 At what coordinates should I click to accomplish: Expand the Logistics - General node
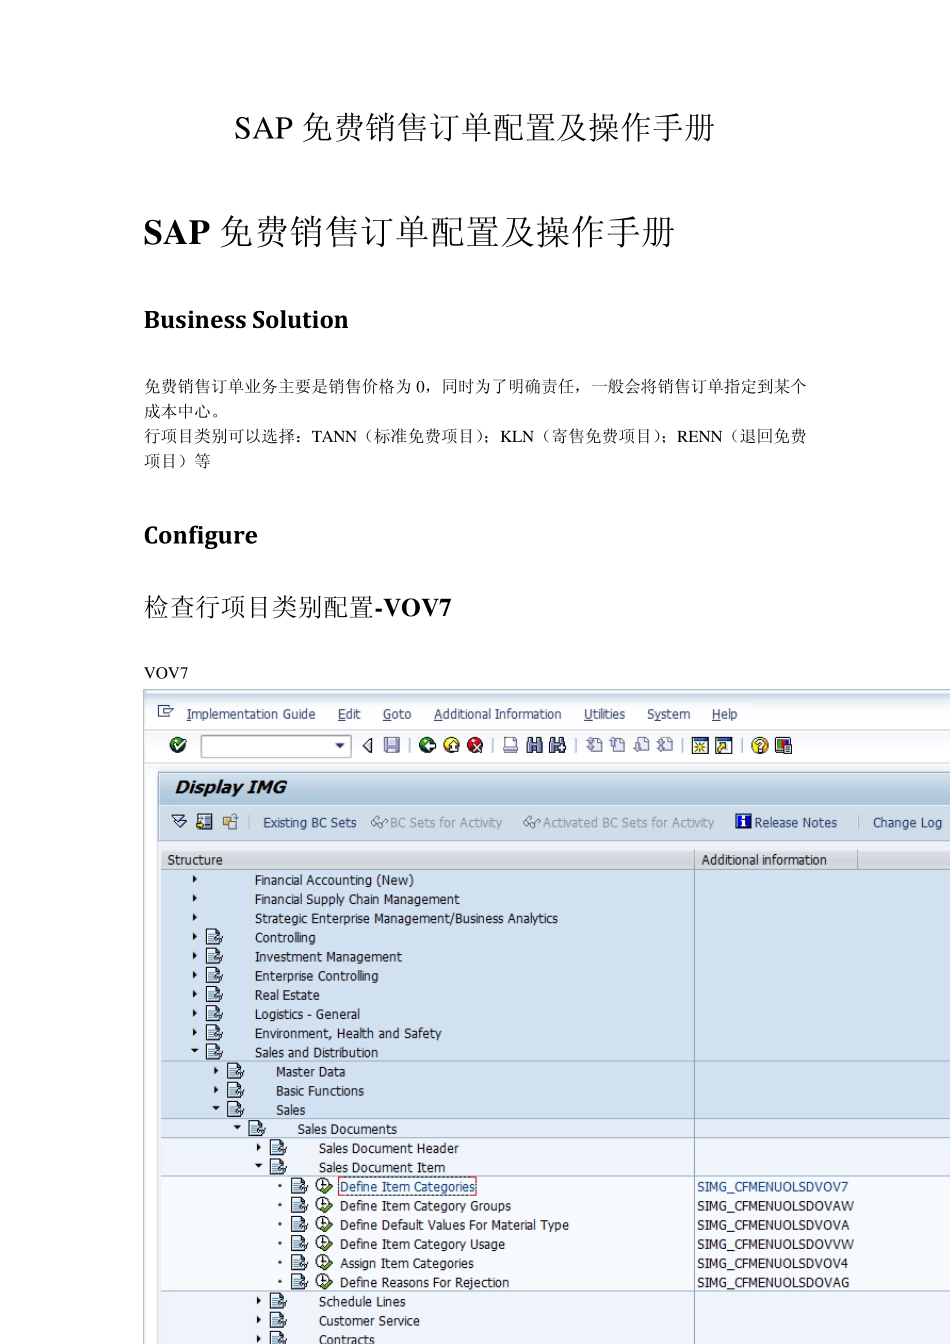[194, 1013]
